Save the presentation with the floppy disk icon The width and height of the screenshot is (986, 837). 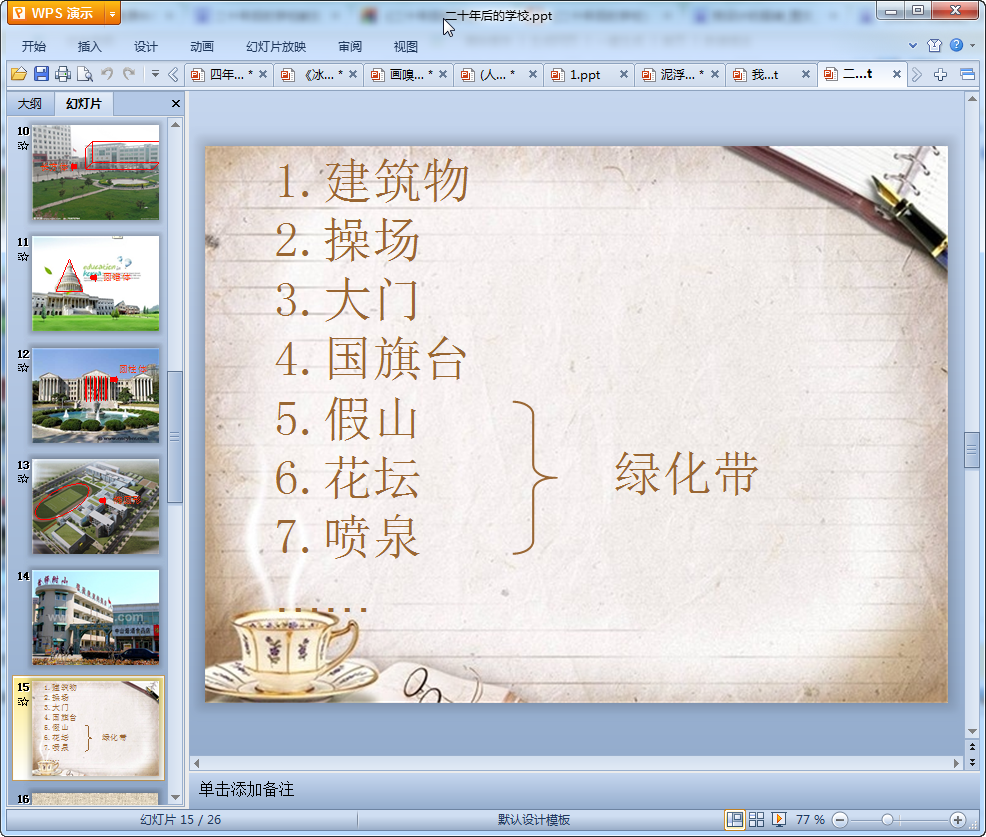click(x=41, y=74)
